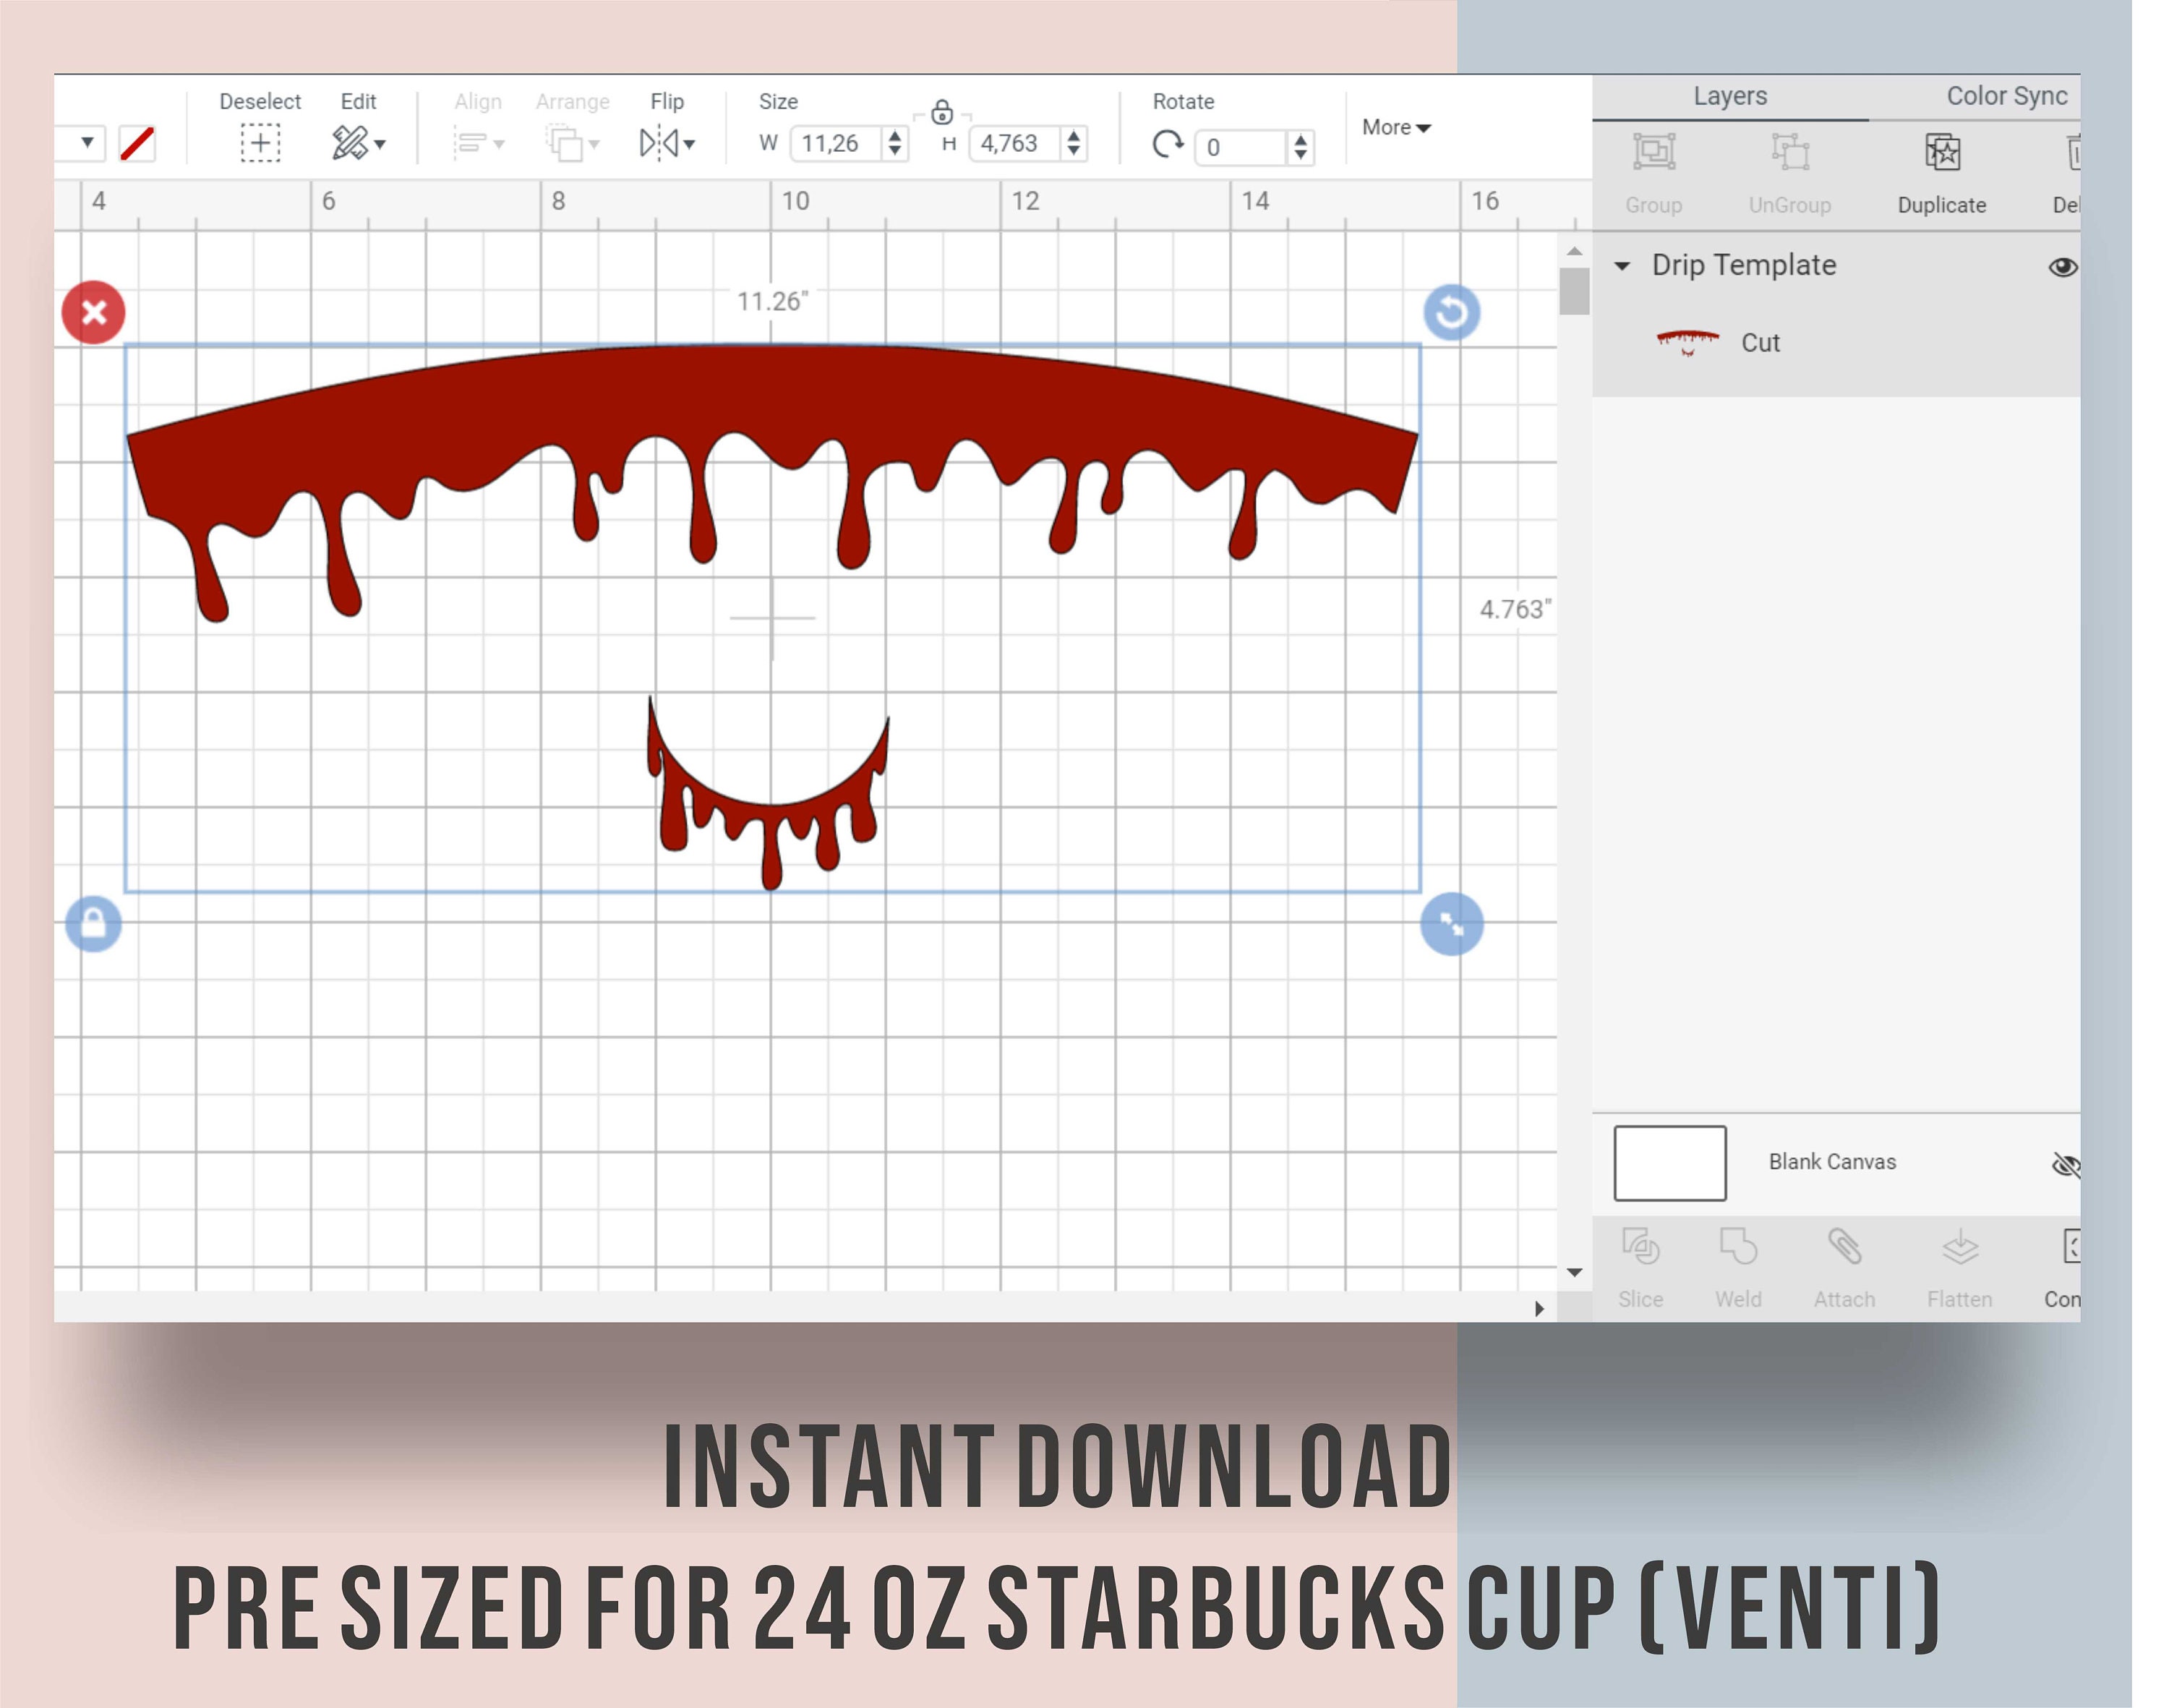Screen dimensions: 2169x1708
Task: Click the 11.26" width dimension label
Action: point(772,301)
